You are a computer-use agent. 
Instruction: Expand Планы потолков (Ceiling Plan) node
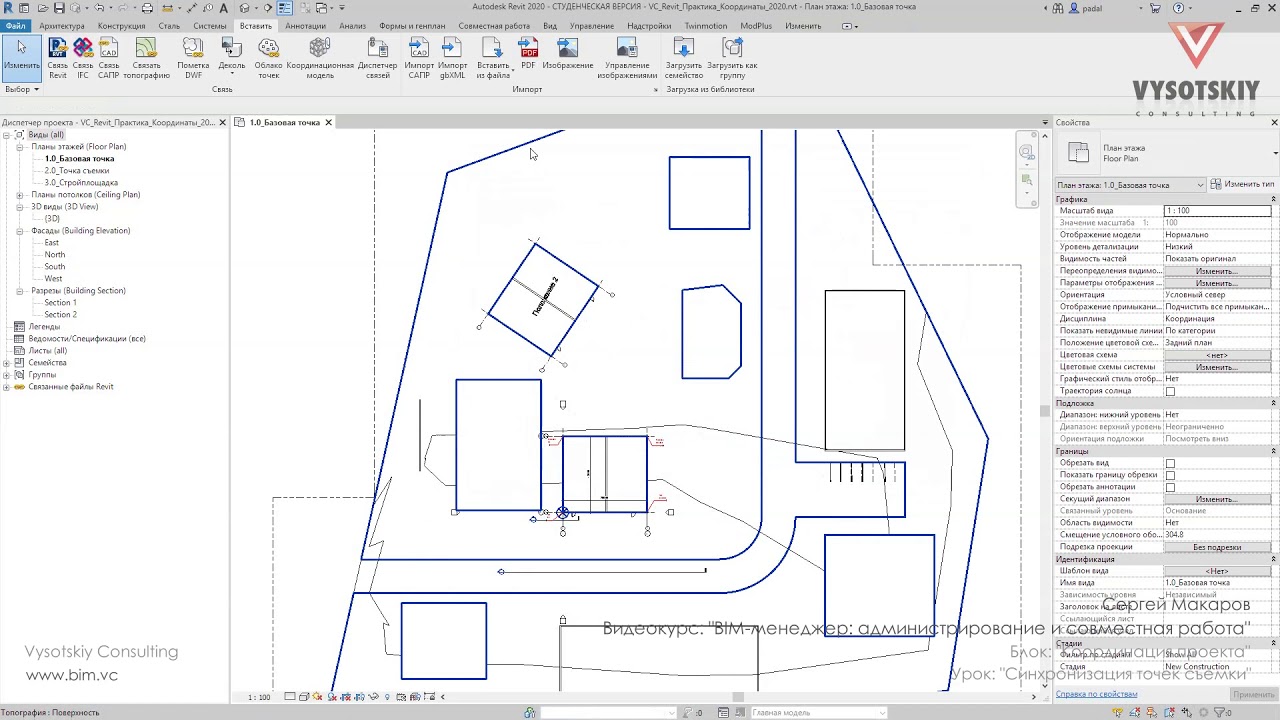pos(19,195)
